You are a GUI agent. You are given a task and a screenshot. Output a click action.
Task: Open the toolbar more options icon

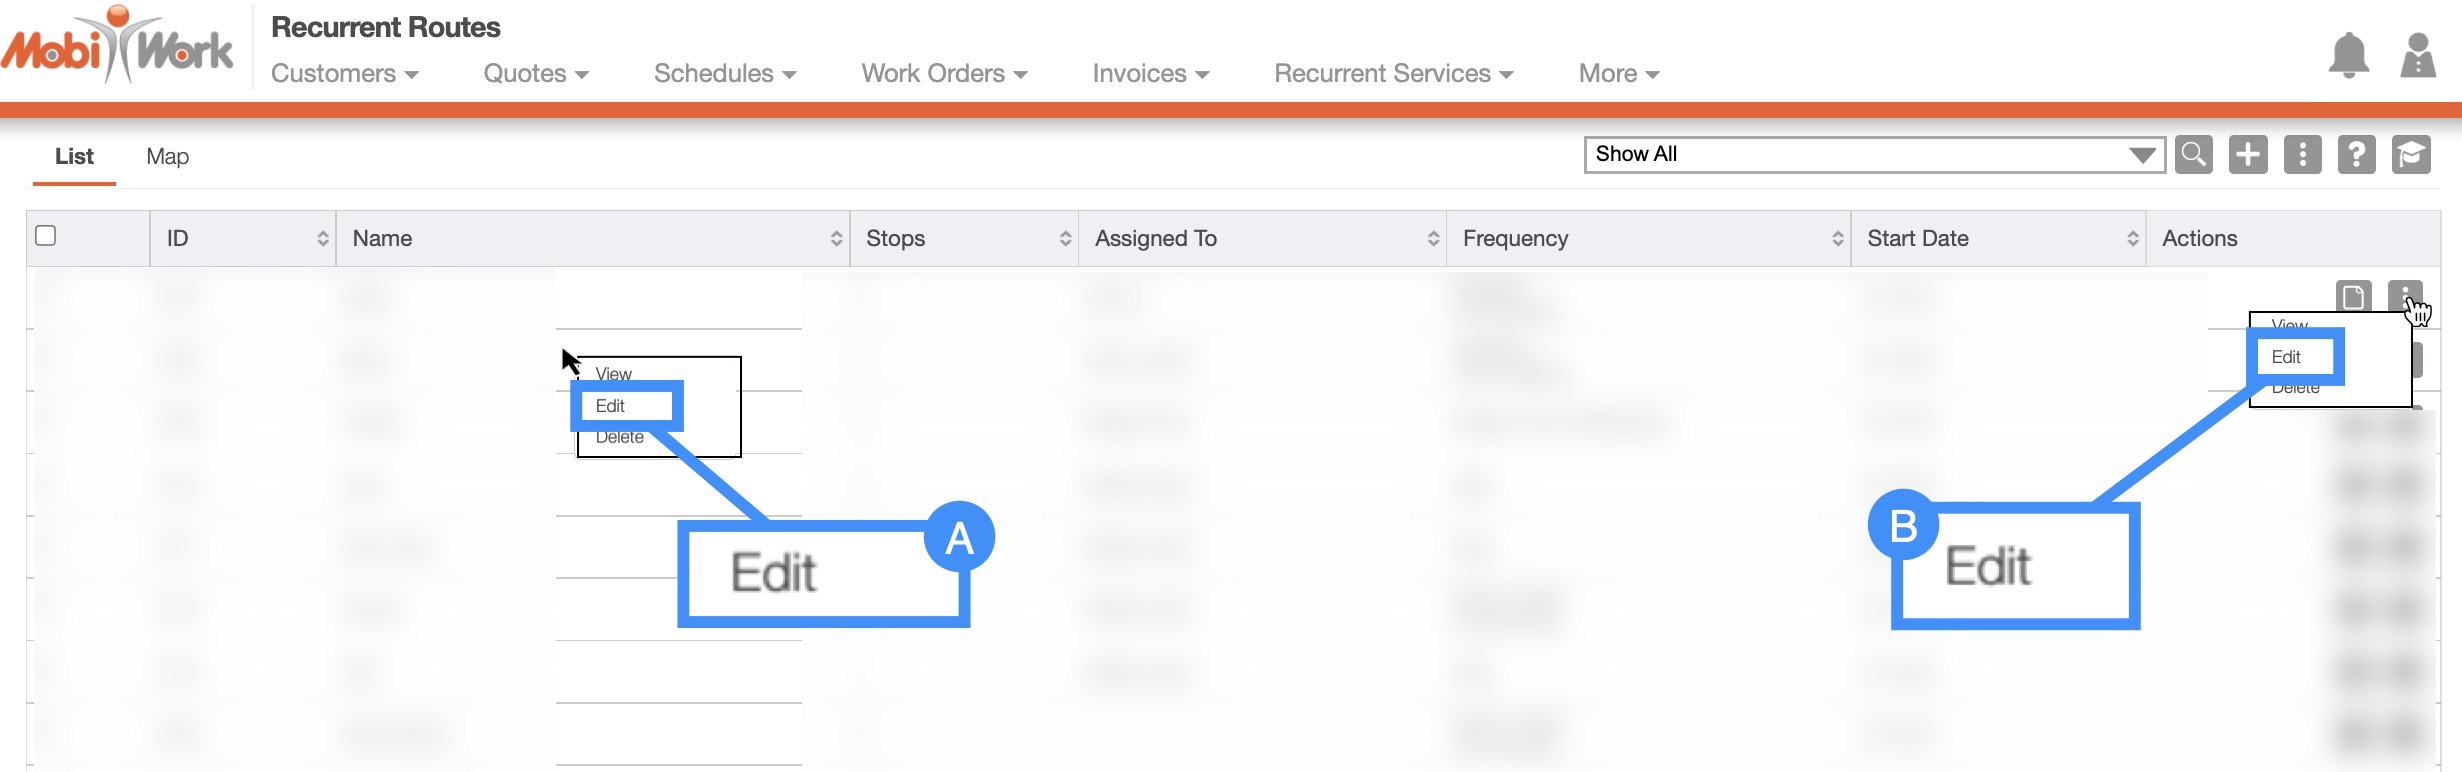pos(2302,155)
